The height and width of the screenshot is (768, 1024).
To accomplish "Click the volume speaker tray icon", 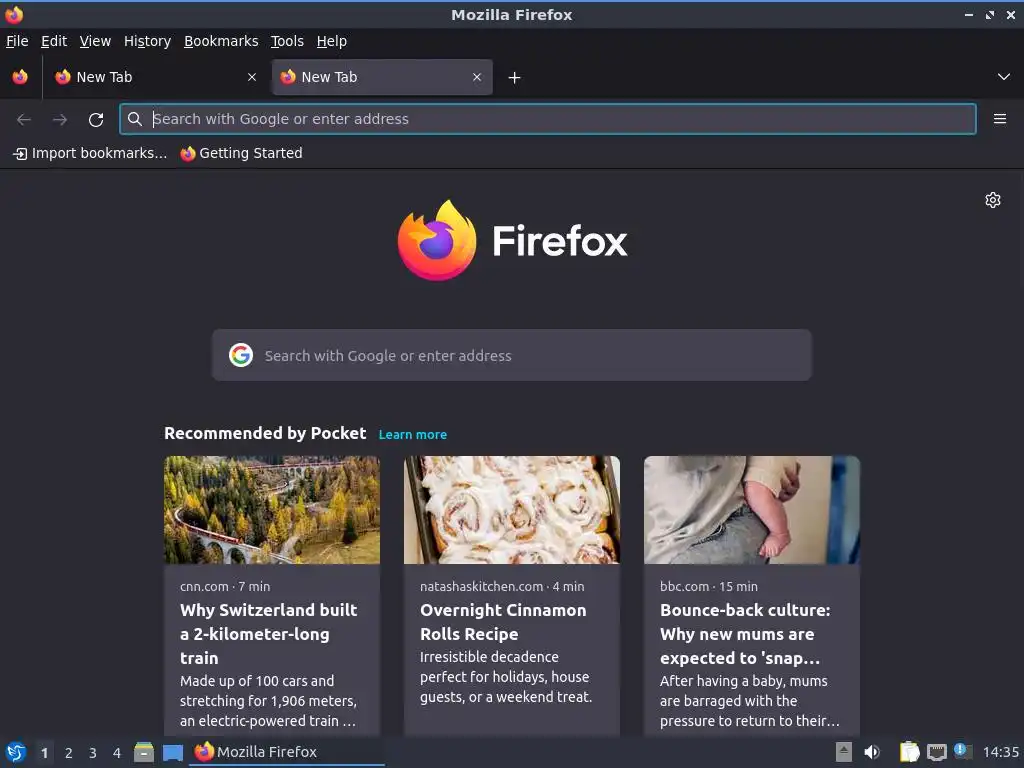I will [x=871, y=752].
